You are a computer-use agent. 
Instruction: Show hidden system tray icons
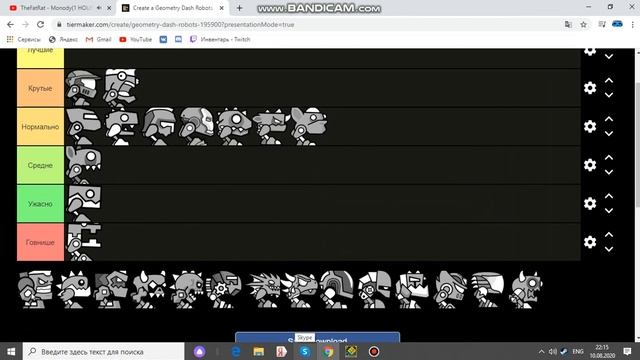coord(542,351)
